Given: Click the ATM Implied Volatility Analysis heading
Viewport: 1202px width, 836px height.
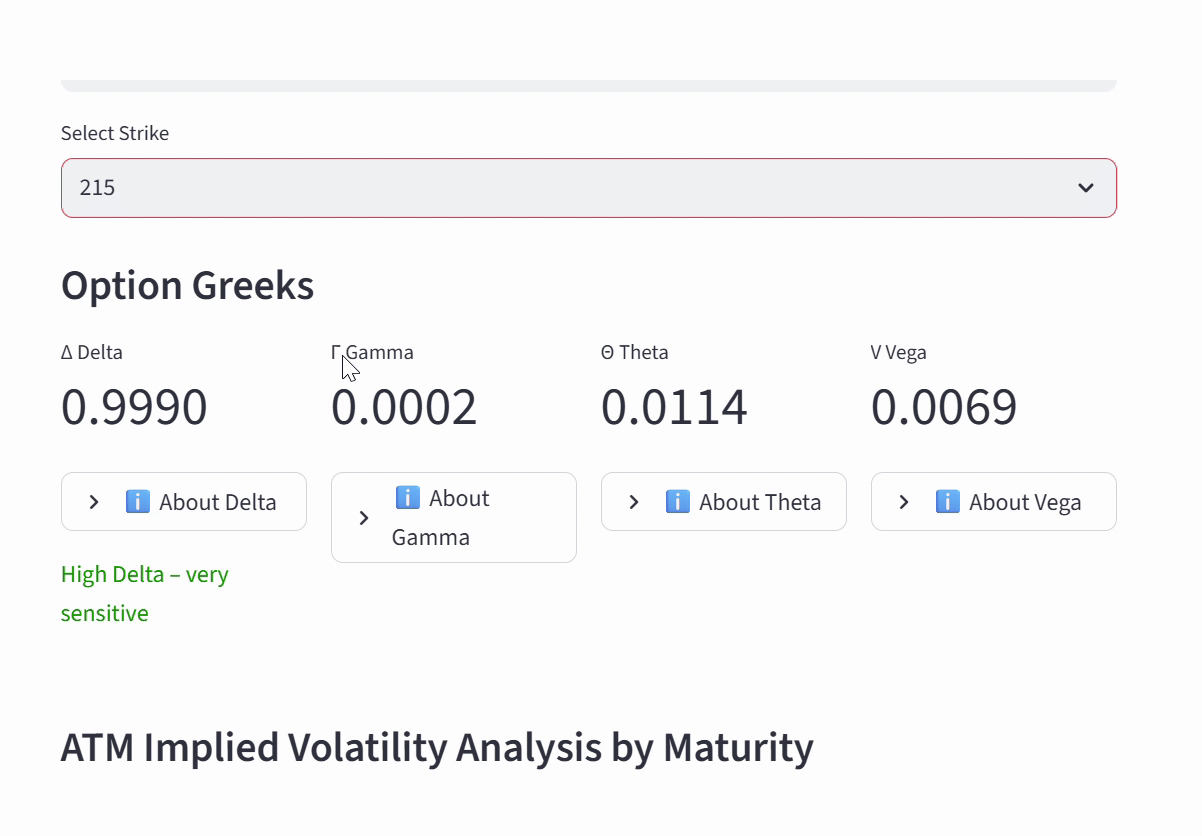Looking at the screenshot, I should pos(437,748).
